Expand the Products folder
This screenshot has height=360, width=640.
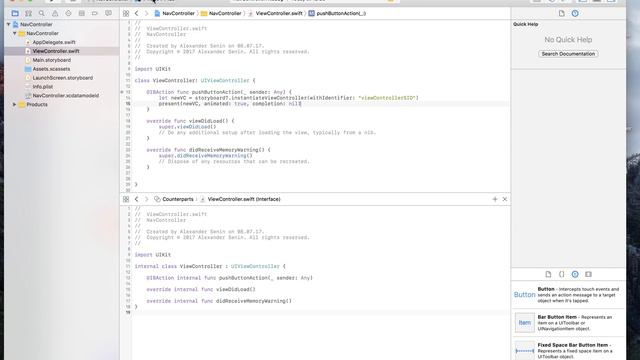pos(15,104)
